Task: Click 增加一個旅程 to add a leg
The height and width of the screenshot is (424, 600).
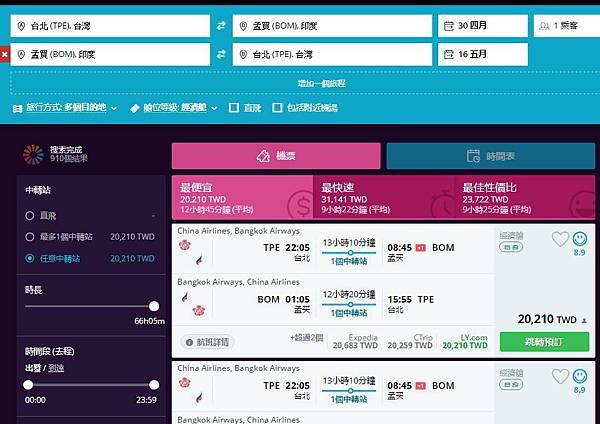Action: tap(321, 83)
